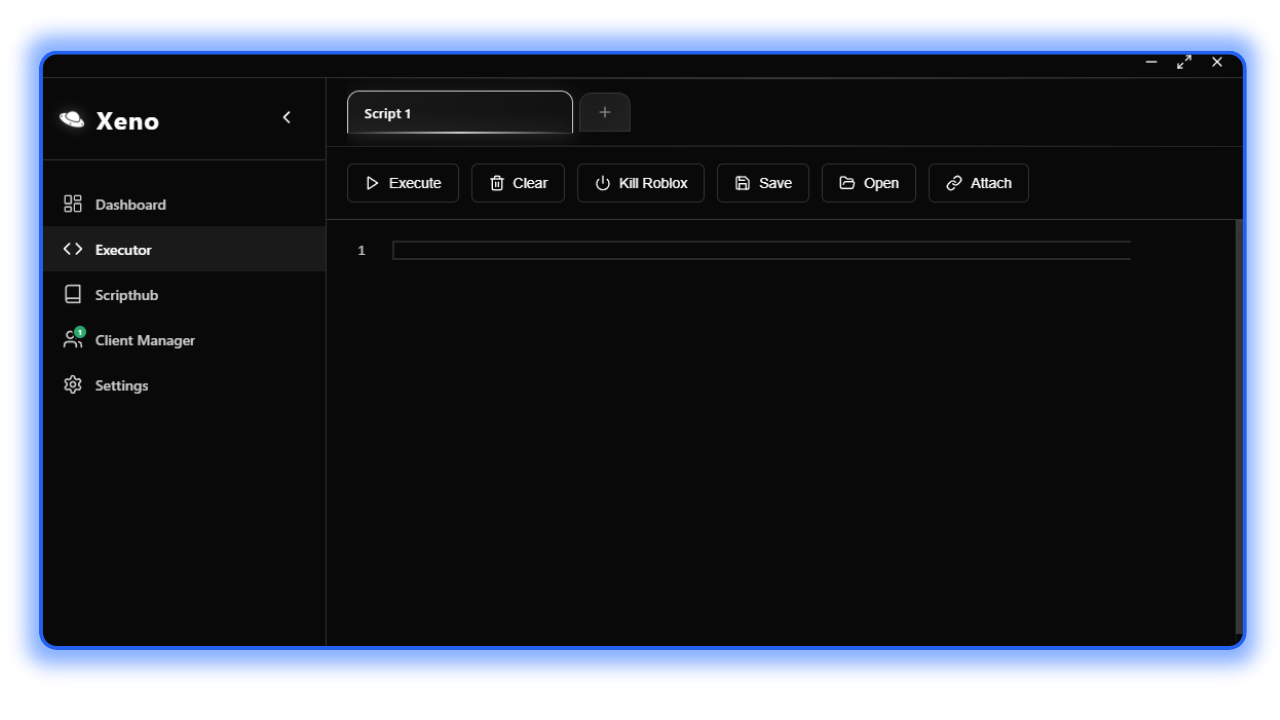This screenshot has width=1280, height=720.
Task: Go to Client Manager
Action: [x=184, y=339]
